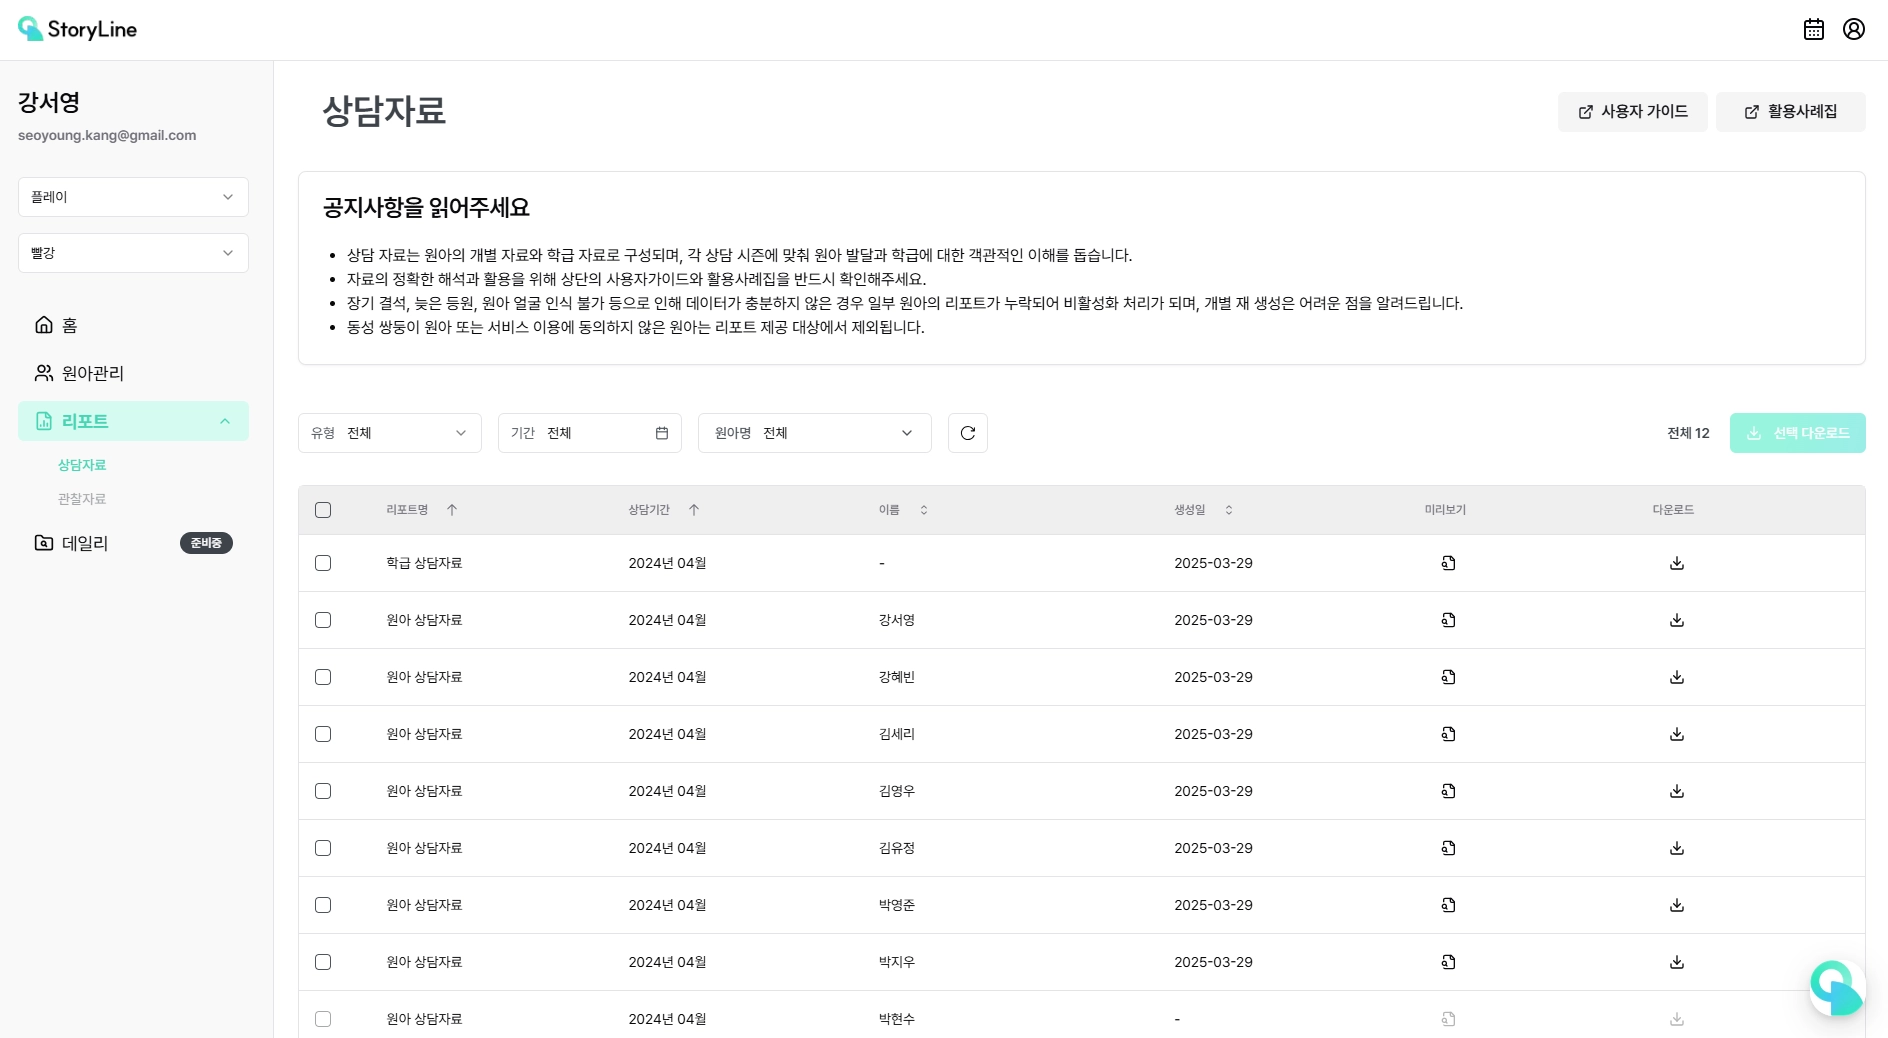Select the 김영우 row checkbox

tap(323, 791)
